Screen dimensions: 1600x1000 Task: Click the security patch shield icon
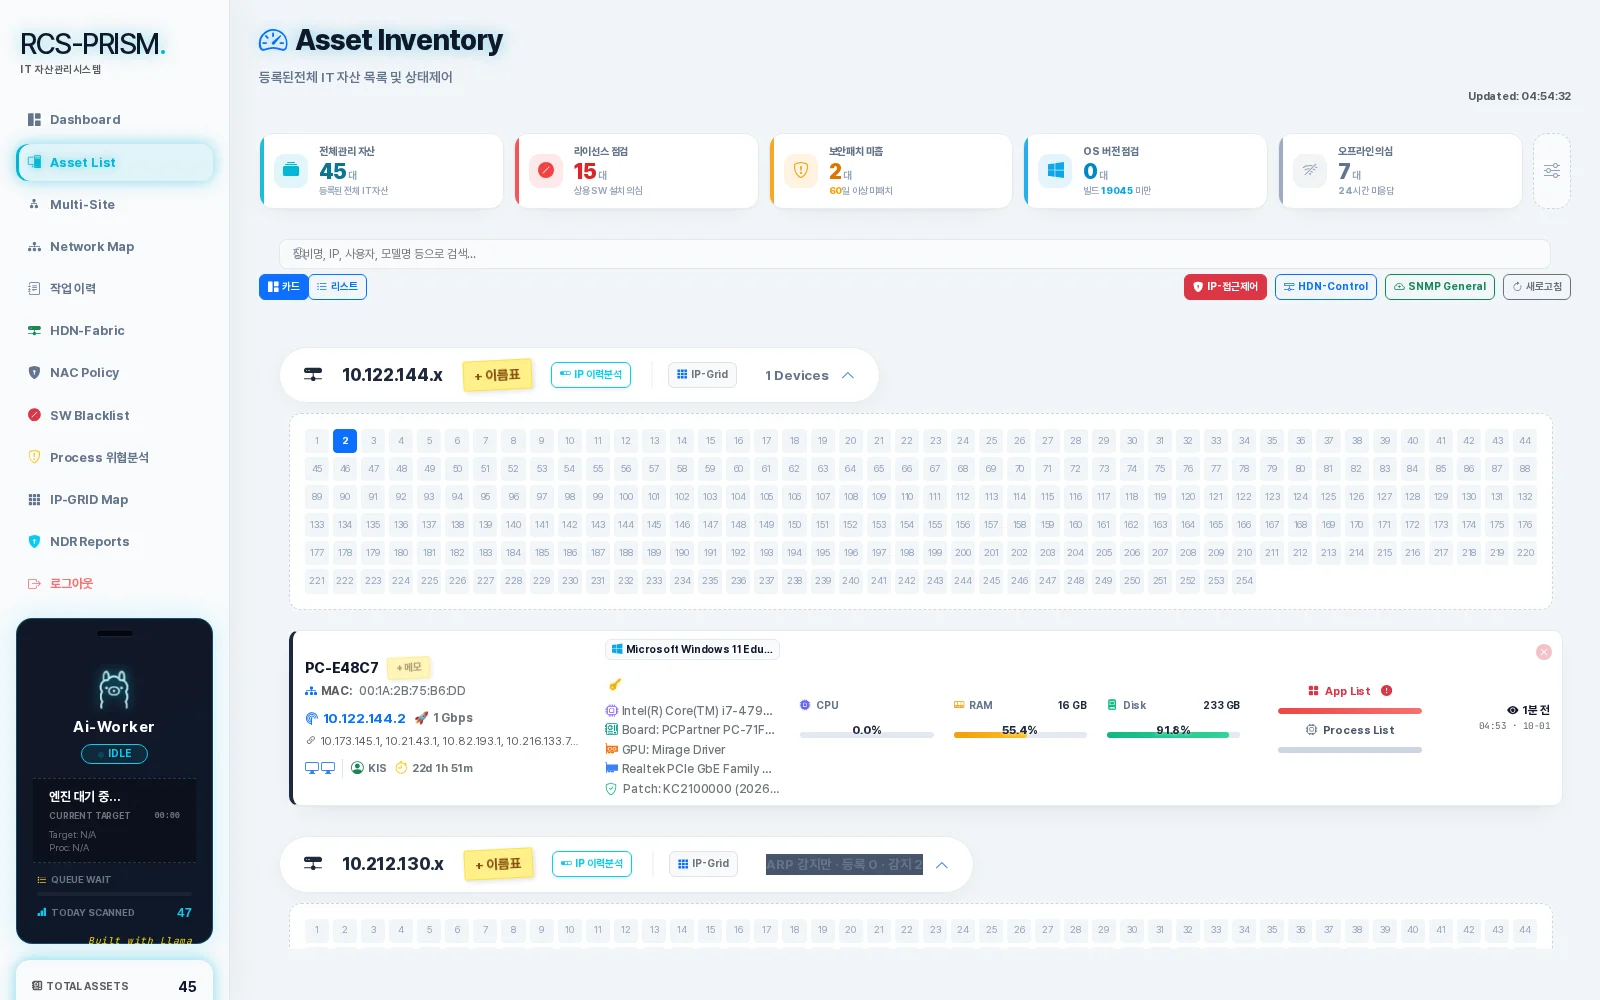pyautogui.click(x=801, y=170)
